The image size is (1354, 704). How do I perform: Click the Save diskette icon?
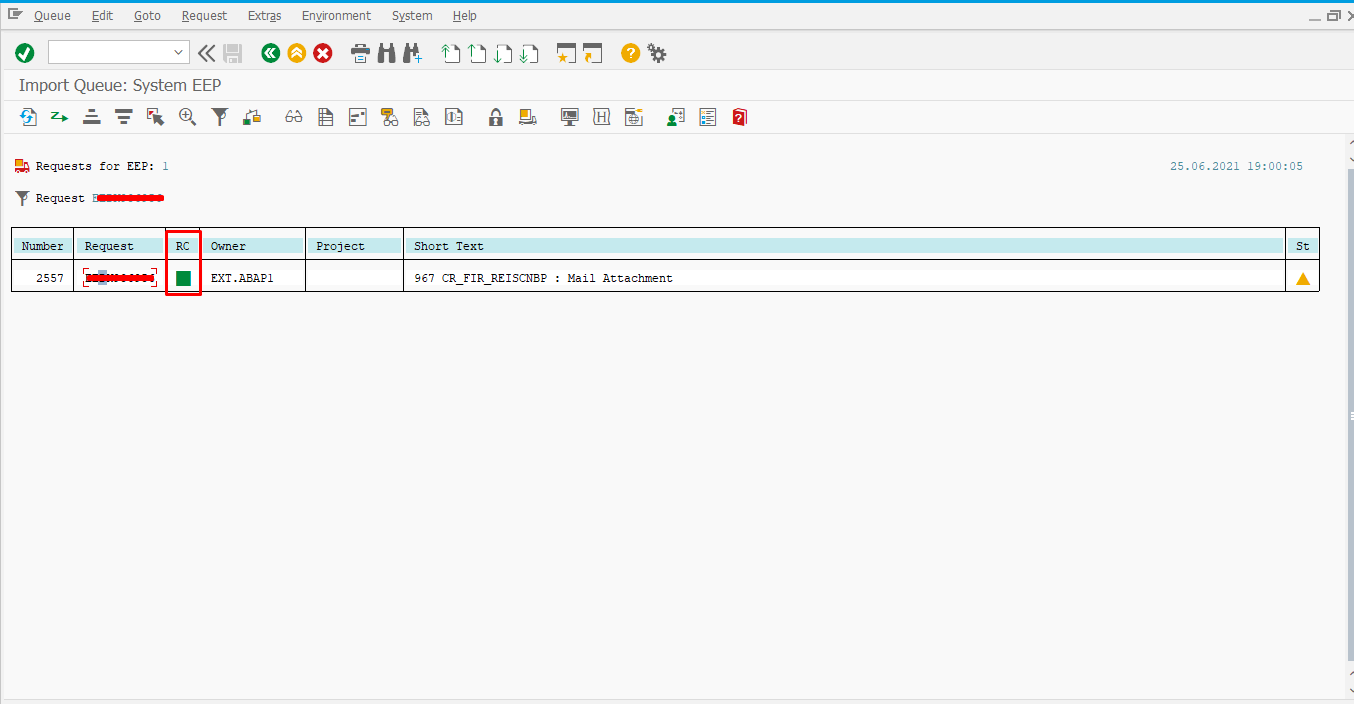(233, 53)
